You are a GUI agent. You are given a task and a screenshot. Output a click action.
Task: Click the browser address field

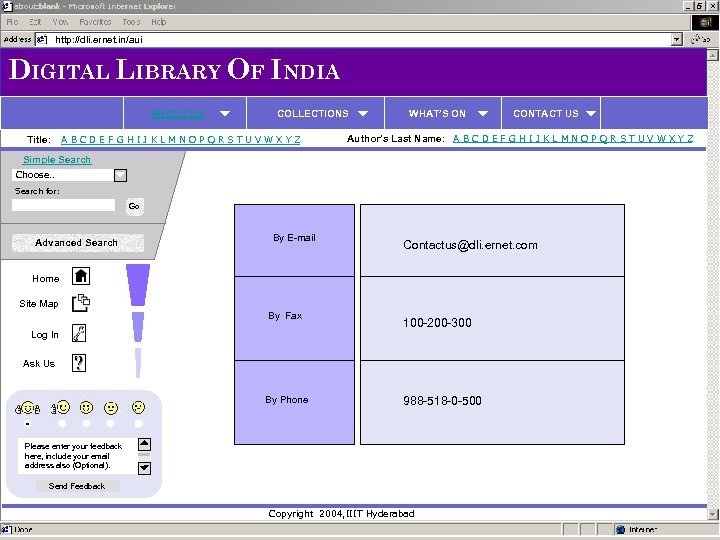pyautogui.click(x=360, y=39)
